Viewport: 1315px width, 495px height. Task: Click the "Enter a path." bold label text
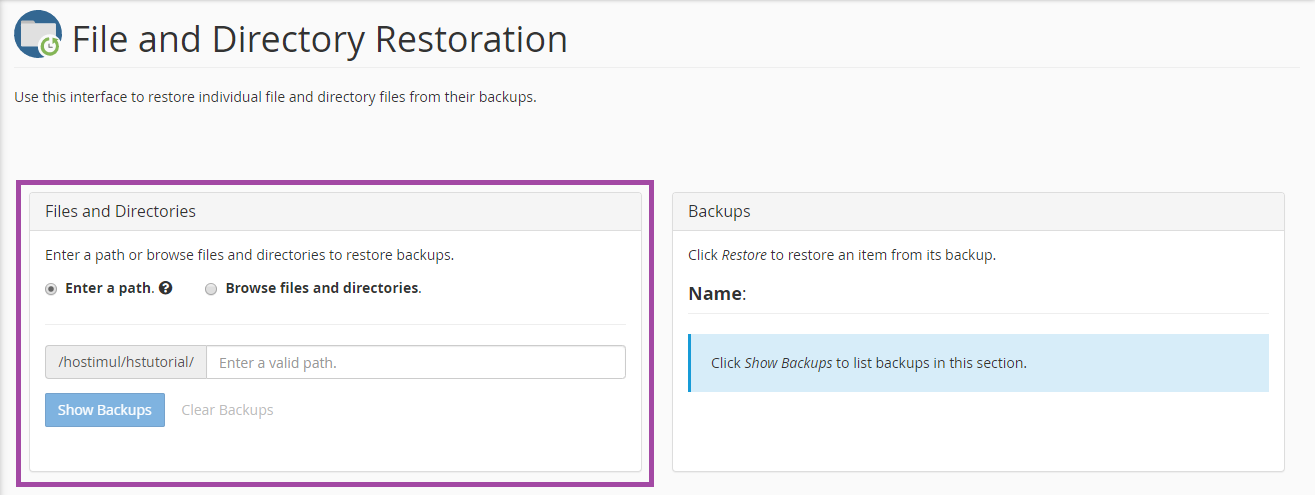coord(109,288)
